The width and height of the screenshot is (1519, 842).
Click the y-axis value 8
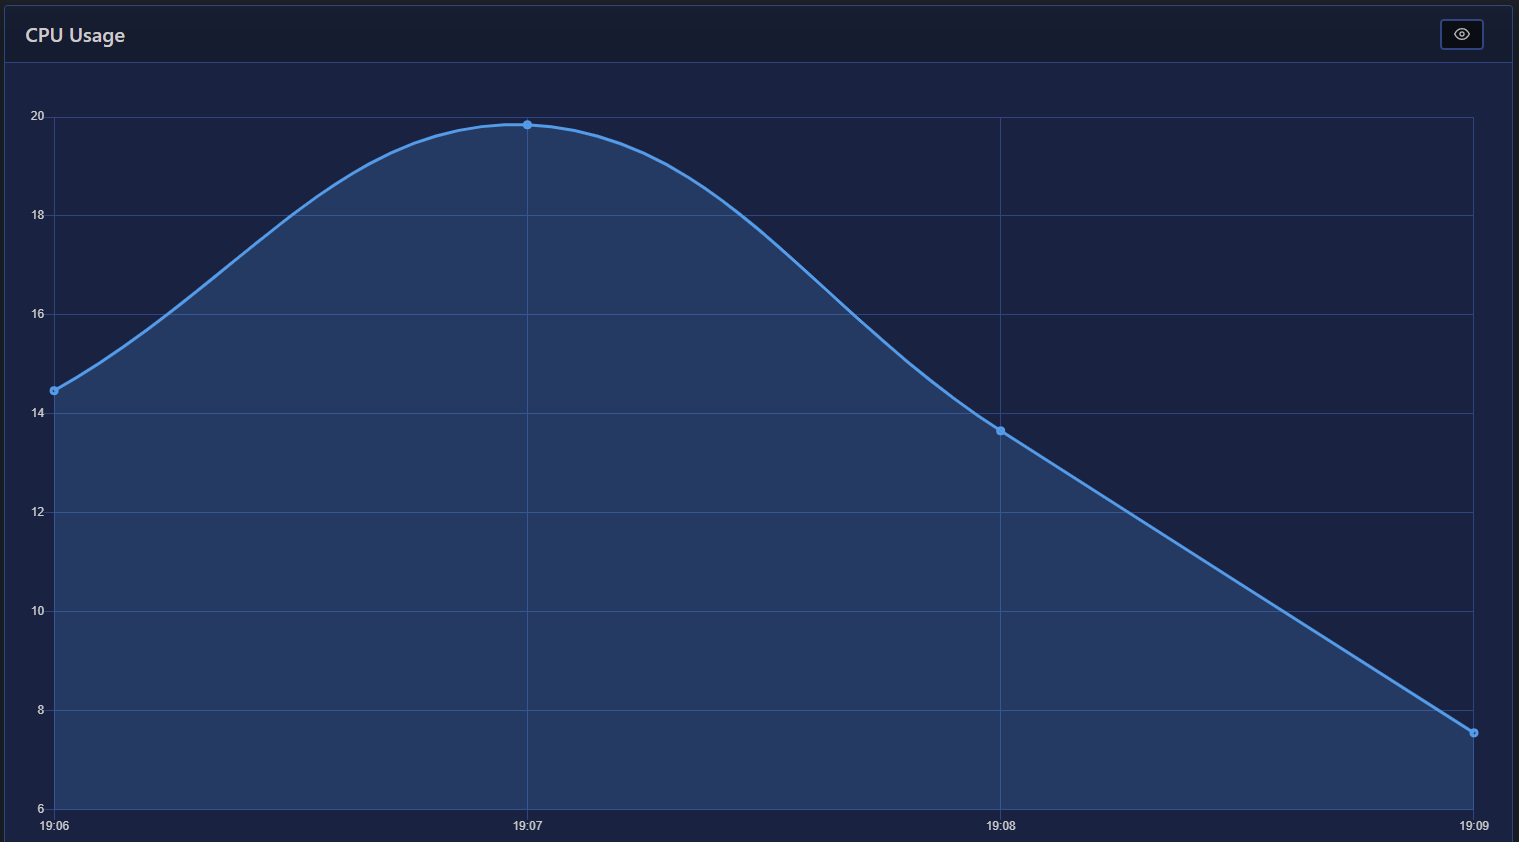[x=41, y=710]
